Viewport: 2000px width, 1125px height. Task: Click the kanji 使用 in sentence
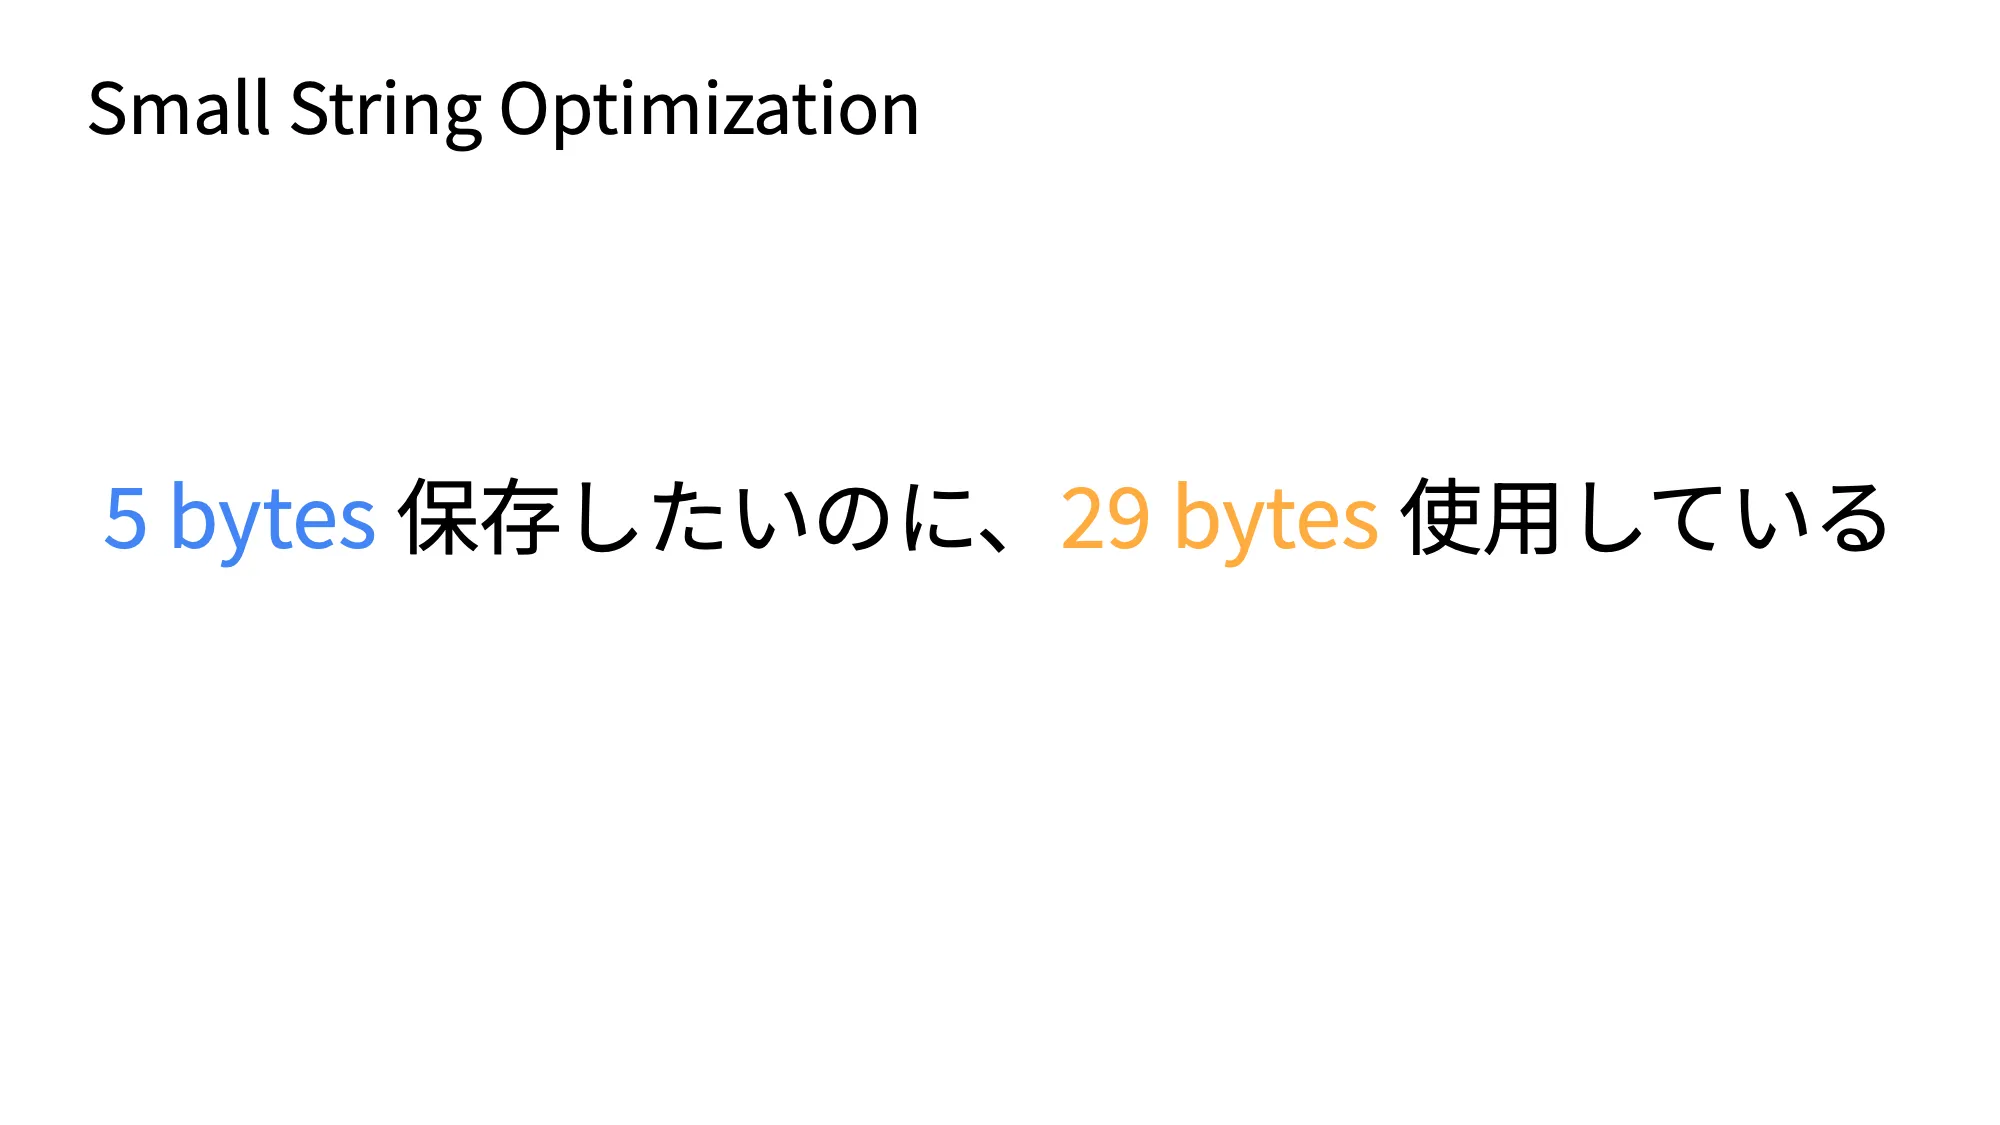1481,517
